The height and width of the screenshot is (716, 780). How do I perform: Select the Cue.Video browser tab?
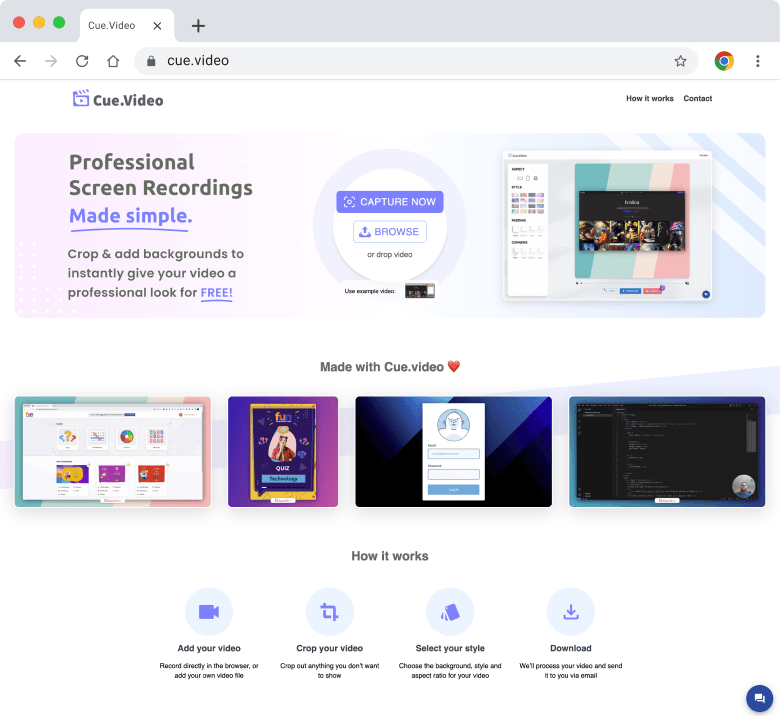(x=127, y=26)
